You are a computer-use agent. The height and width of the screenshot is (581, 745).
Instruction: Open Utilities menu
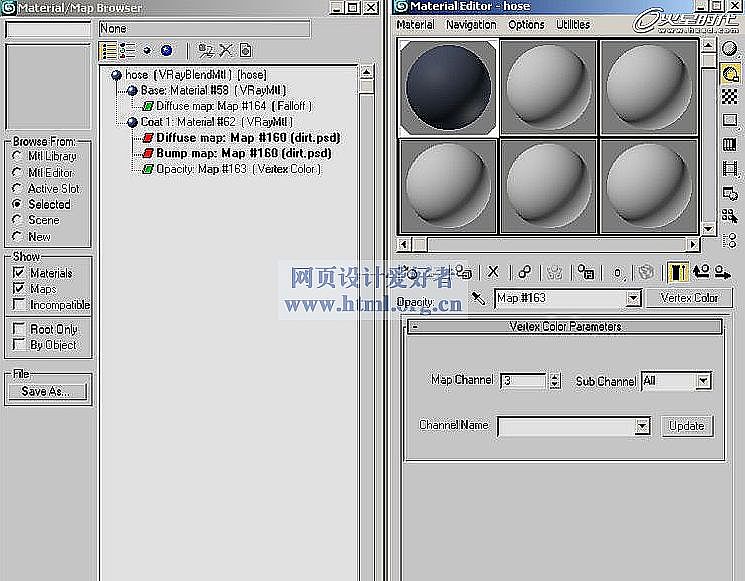tap(573, 25)
